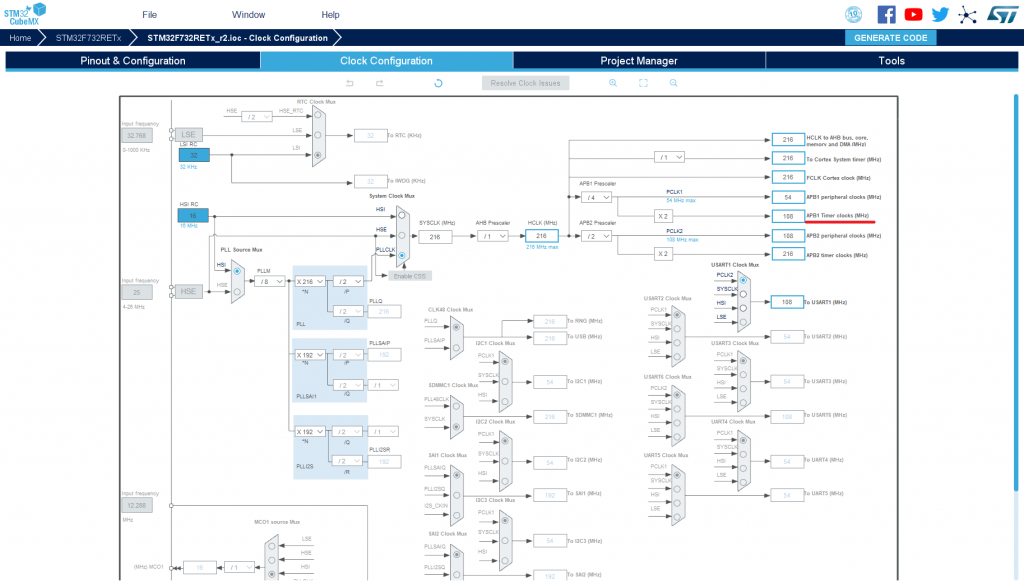Fit the clock diagram to window
Viewport: 1024px width, 586px height.
click(x=643, y=83)
